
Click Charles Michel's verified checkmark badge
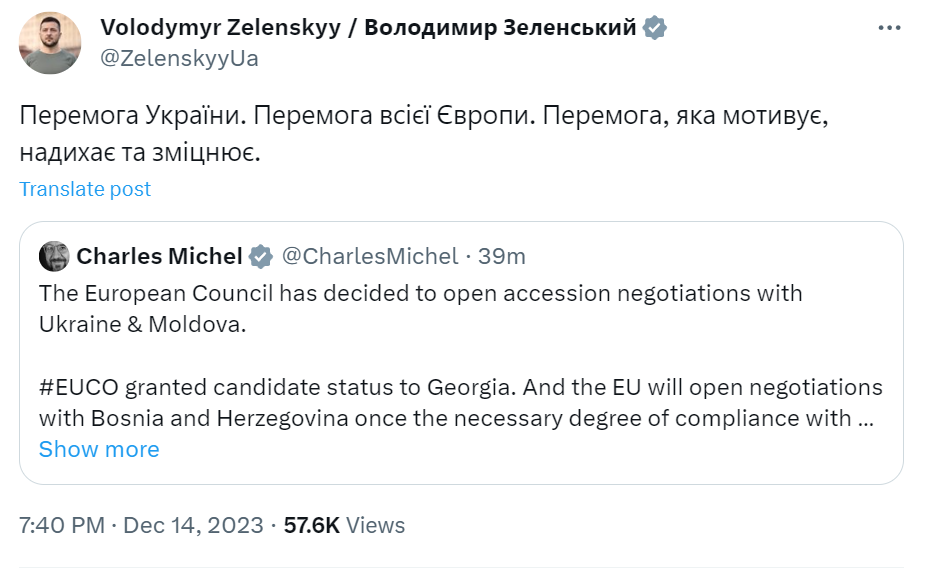click(261, 257)
